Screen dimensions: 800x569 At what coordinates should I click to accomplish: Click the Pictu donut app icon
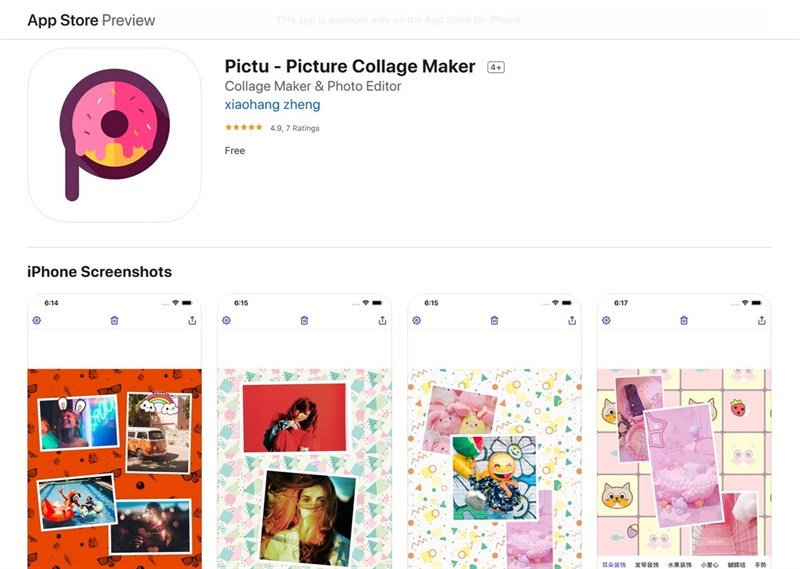tap(114, 135)
